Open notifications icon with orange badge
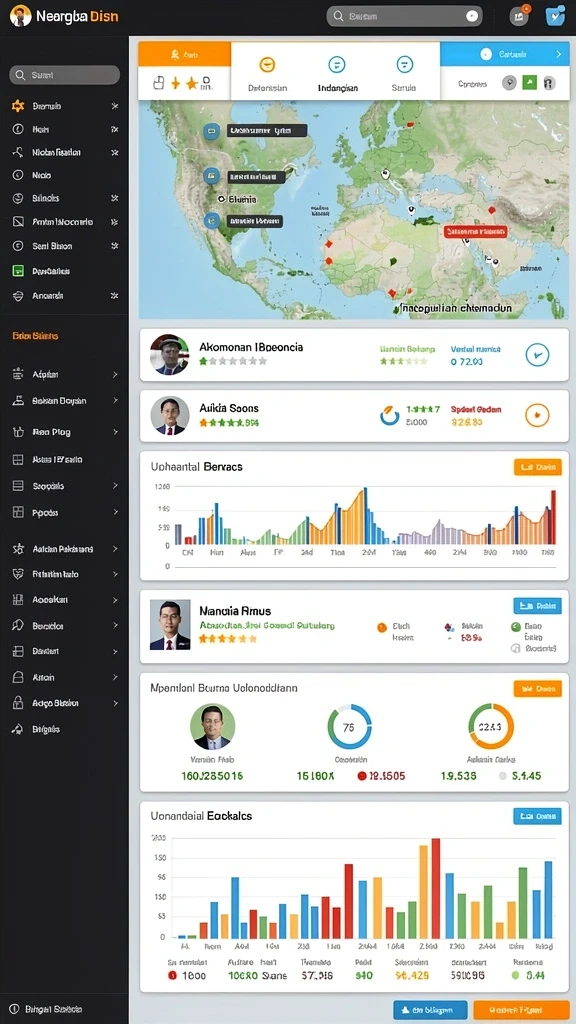Viewport: 576px width, 1024px height. click(x=519, y=16)
